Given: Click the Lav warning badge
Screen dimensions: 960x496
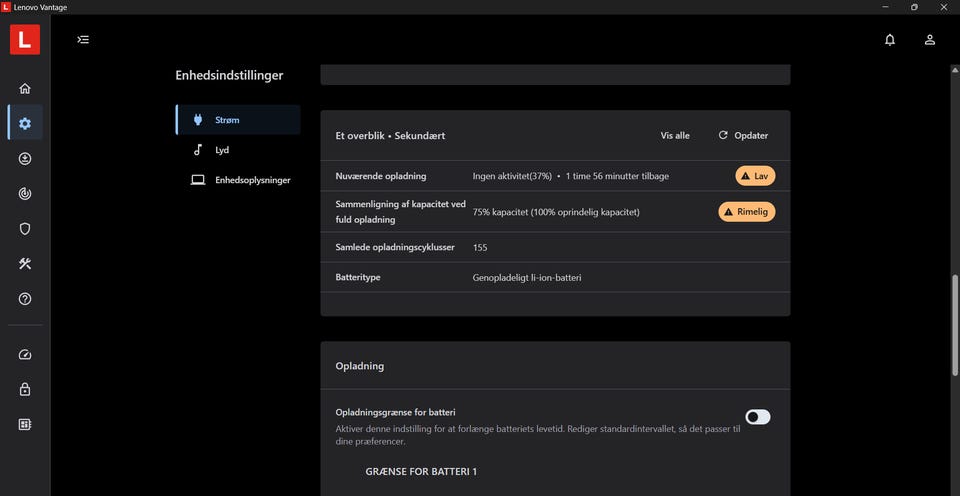Looking at the screenshot, I should click(755, 176).
